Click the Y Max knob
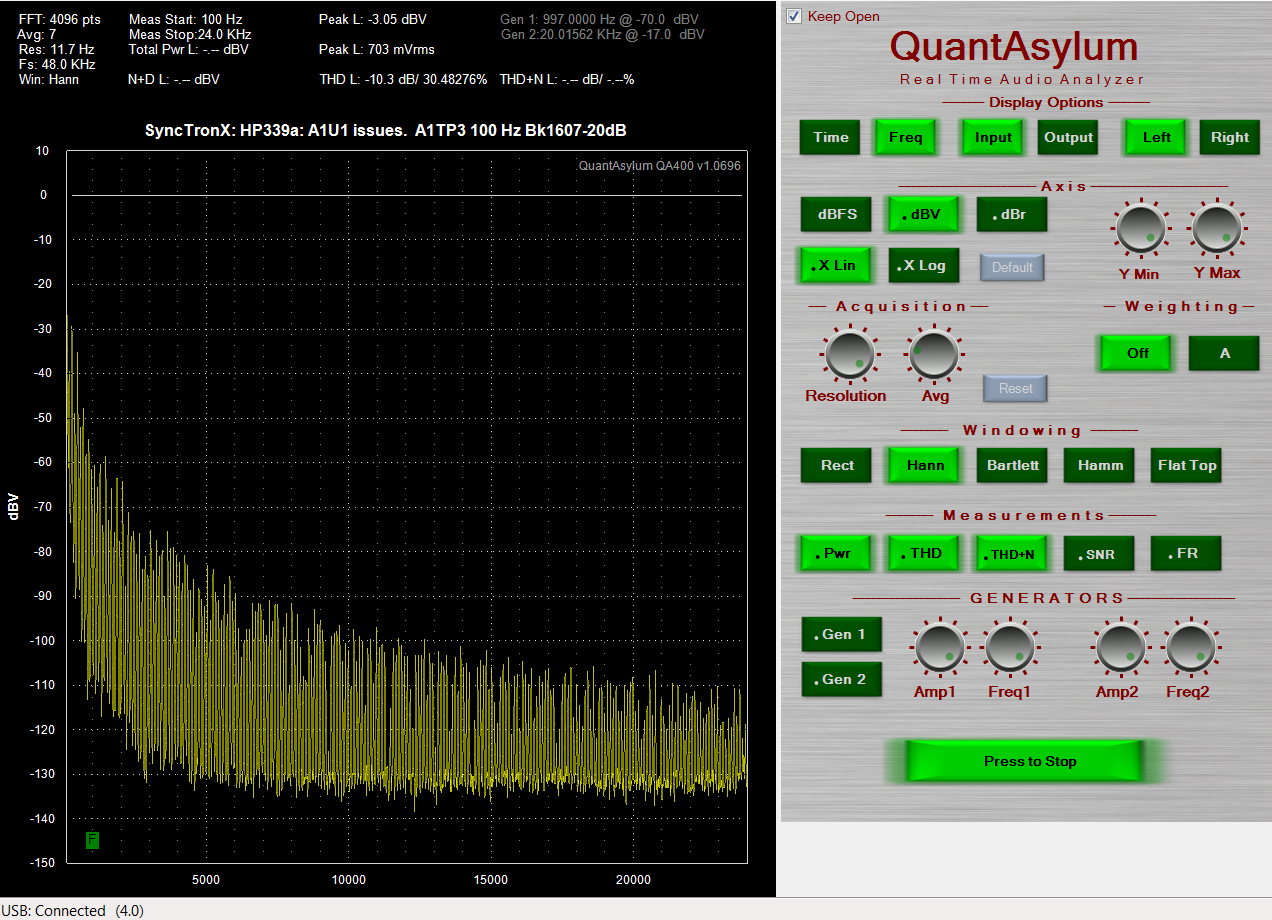This screenshot has height=920, width=1272. (x=1216, y=229)
